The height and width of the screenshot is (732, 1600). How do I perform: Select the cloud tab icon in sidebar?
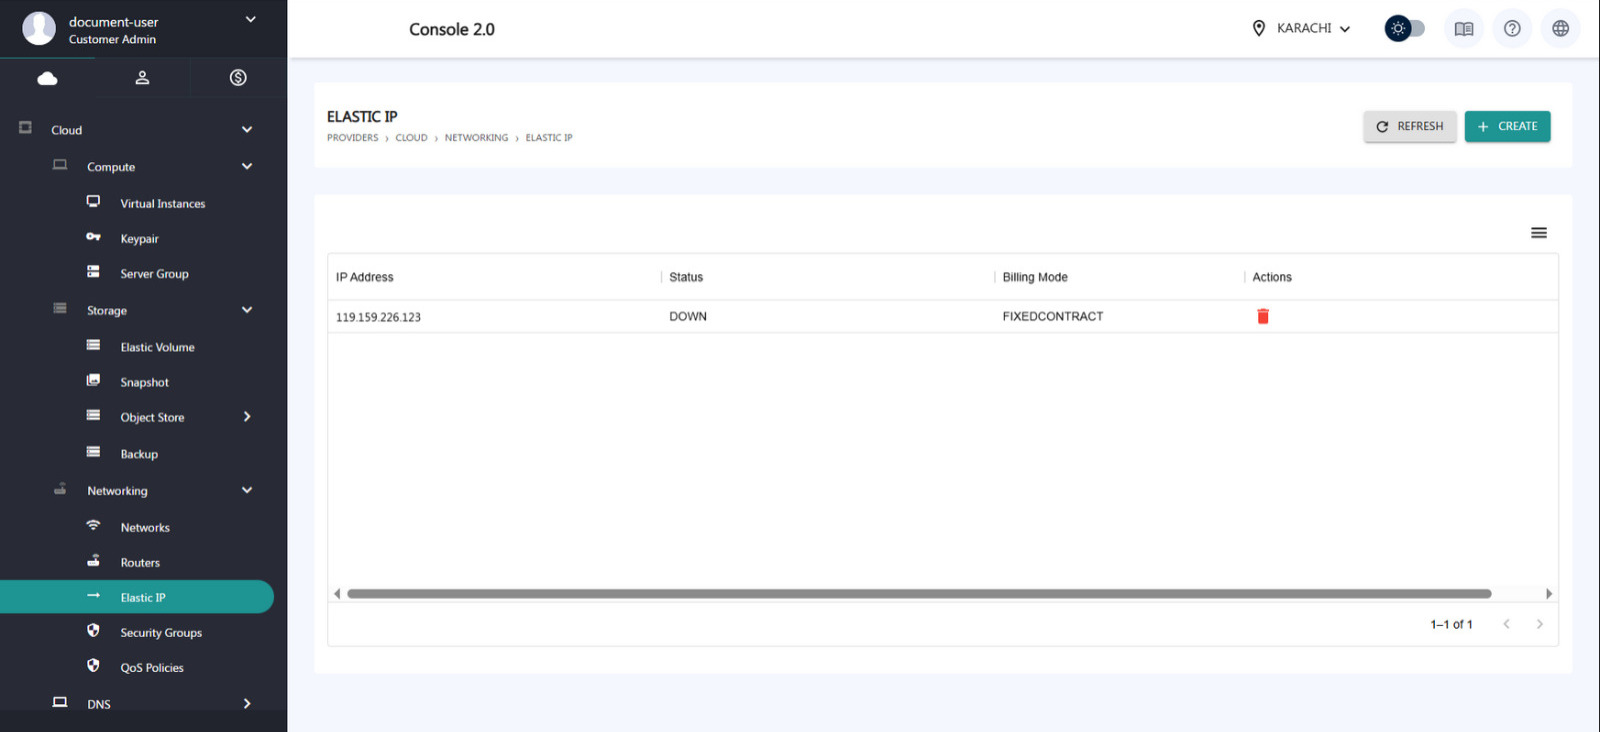(x=47, y=78)
